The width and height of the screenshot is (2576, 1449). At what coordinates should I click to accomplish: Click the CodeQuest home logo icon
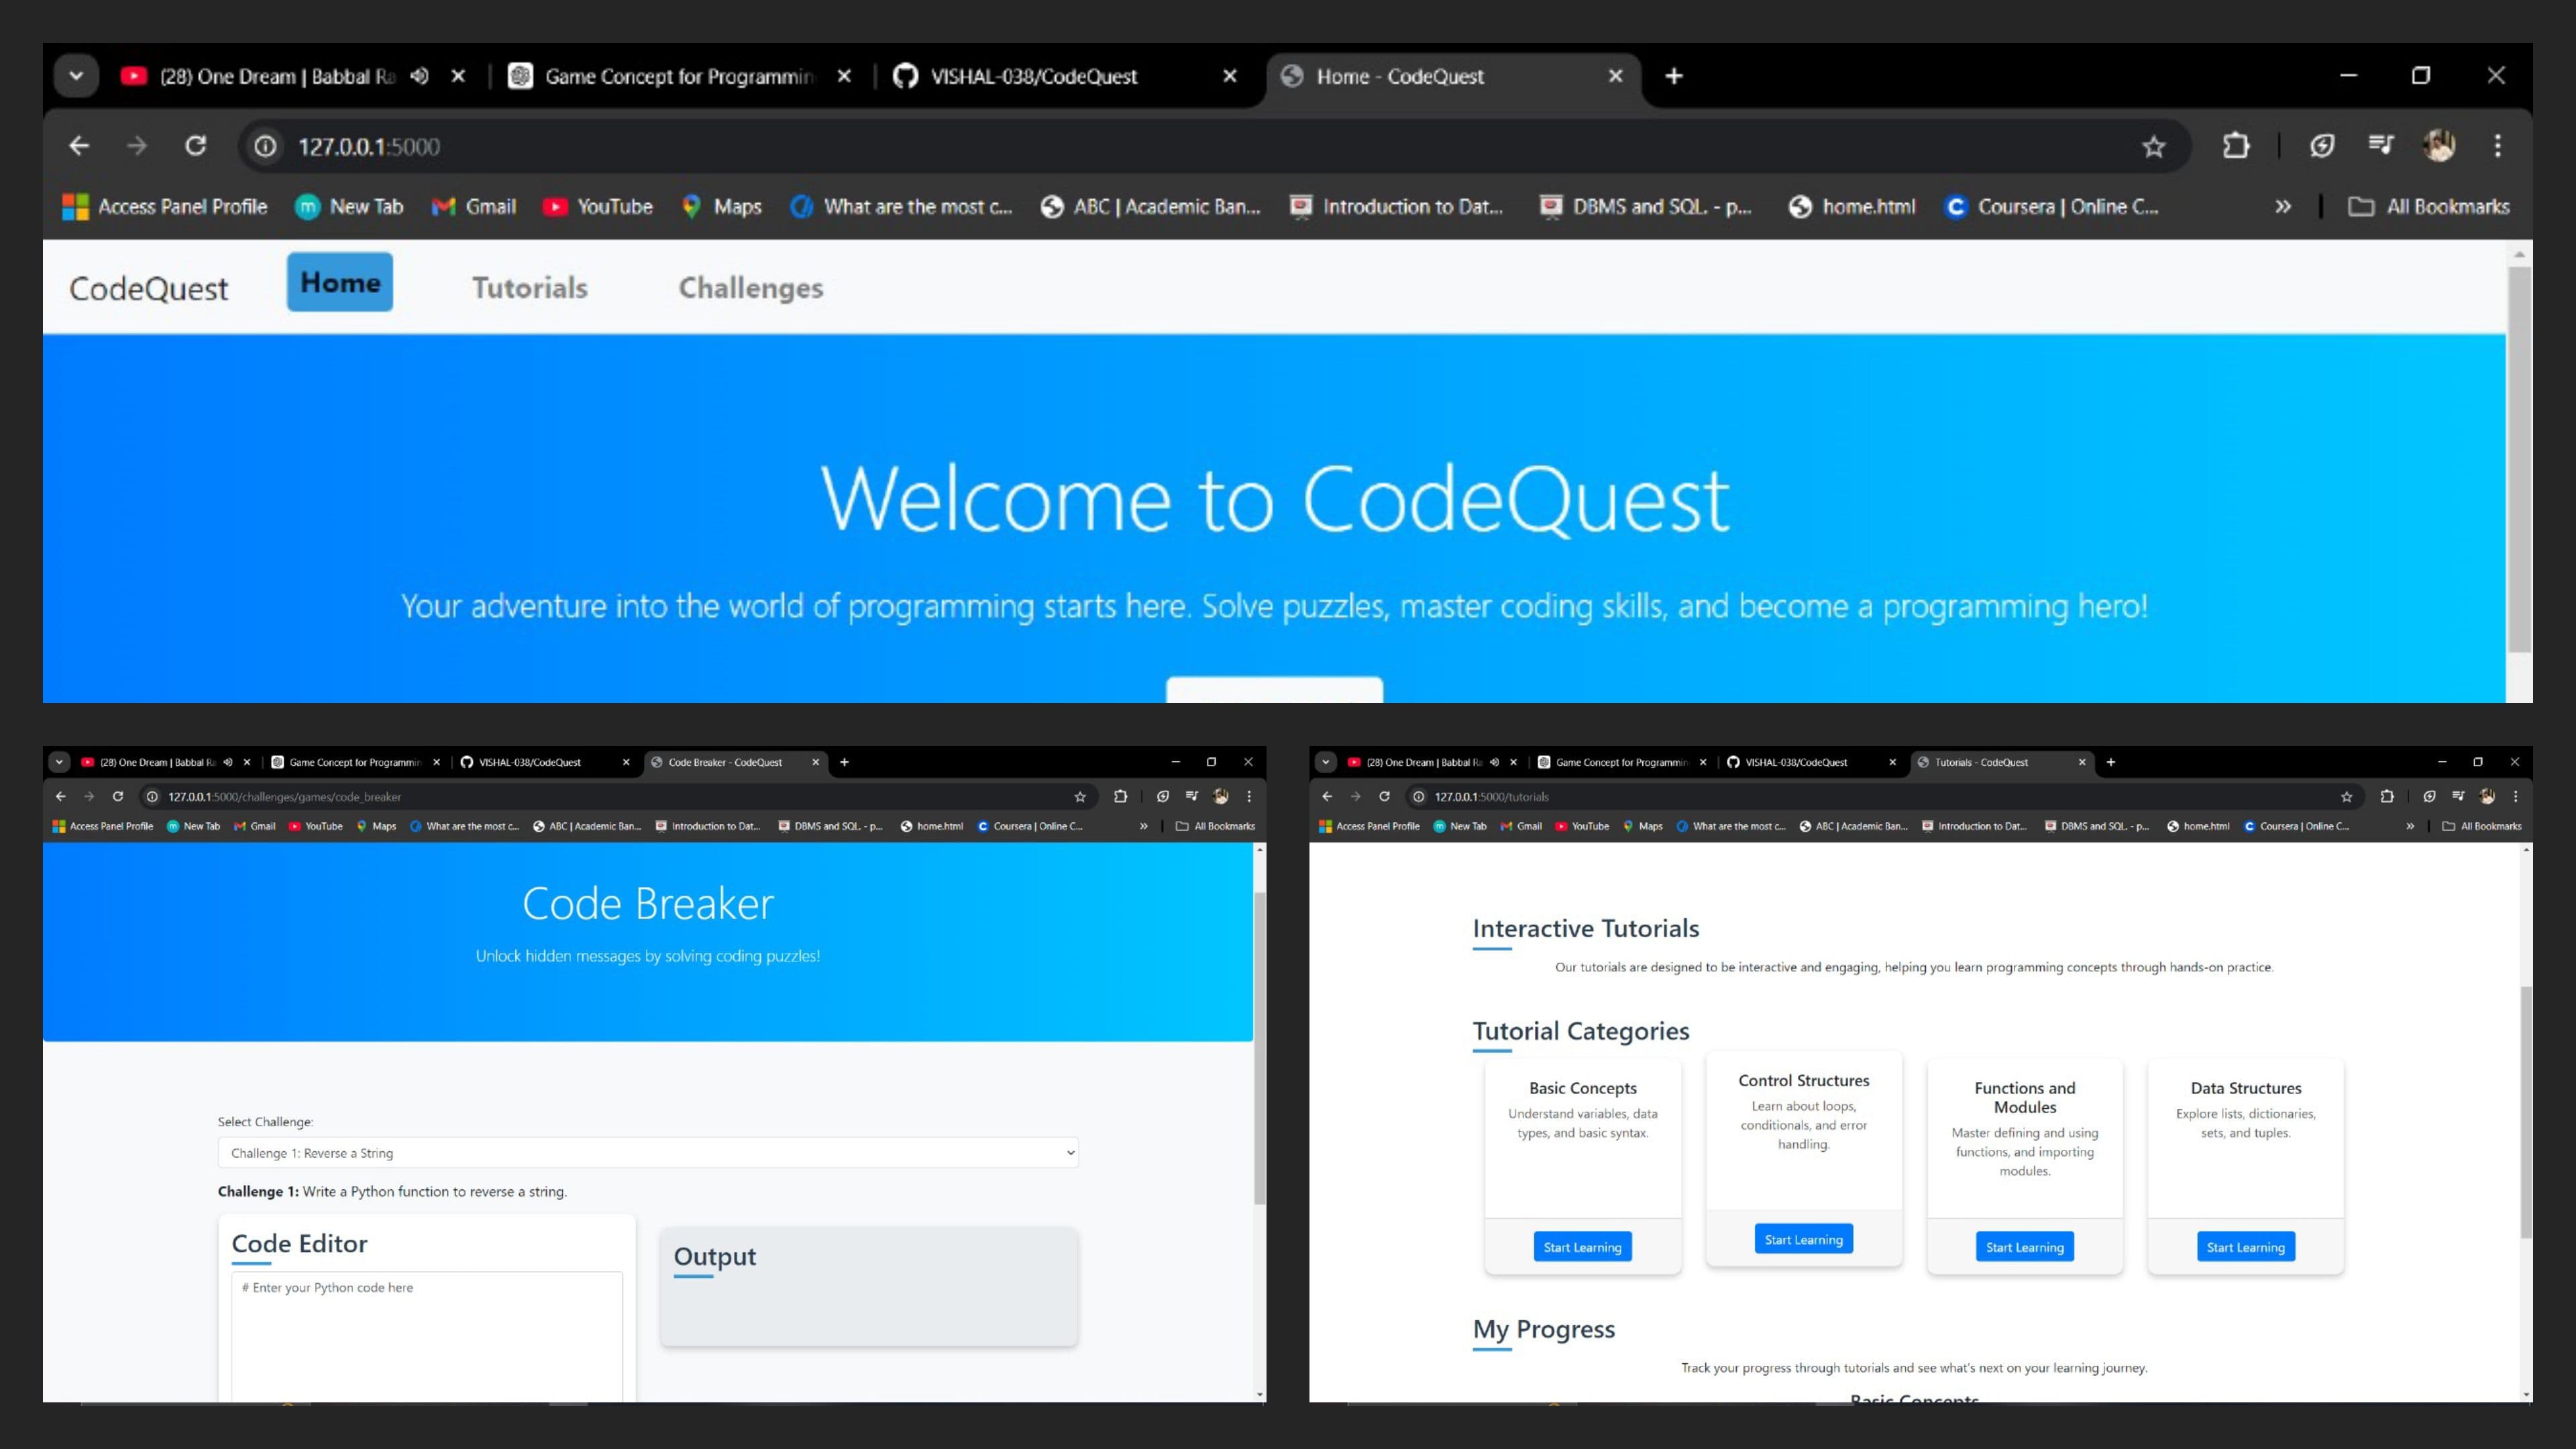pos(147,285)
